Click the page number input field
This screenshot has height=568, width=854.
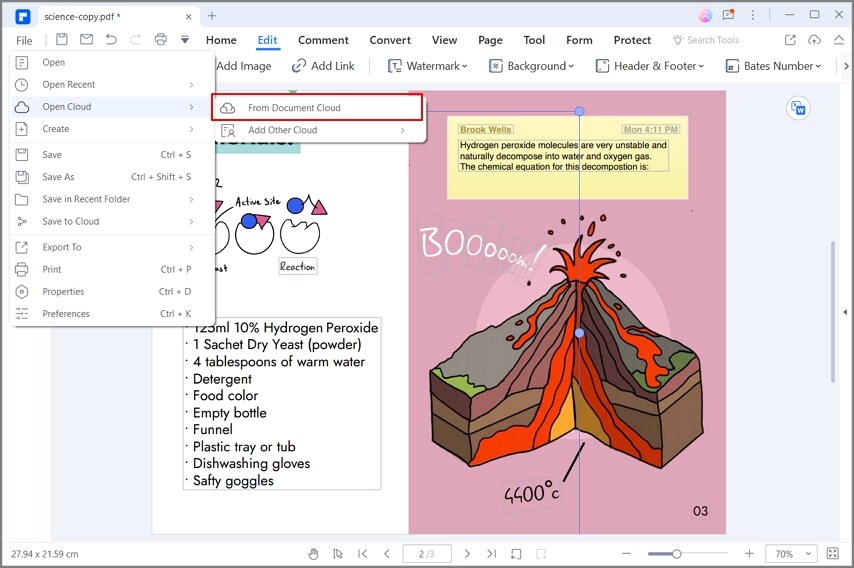coord(427,554)
